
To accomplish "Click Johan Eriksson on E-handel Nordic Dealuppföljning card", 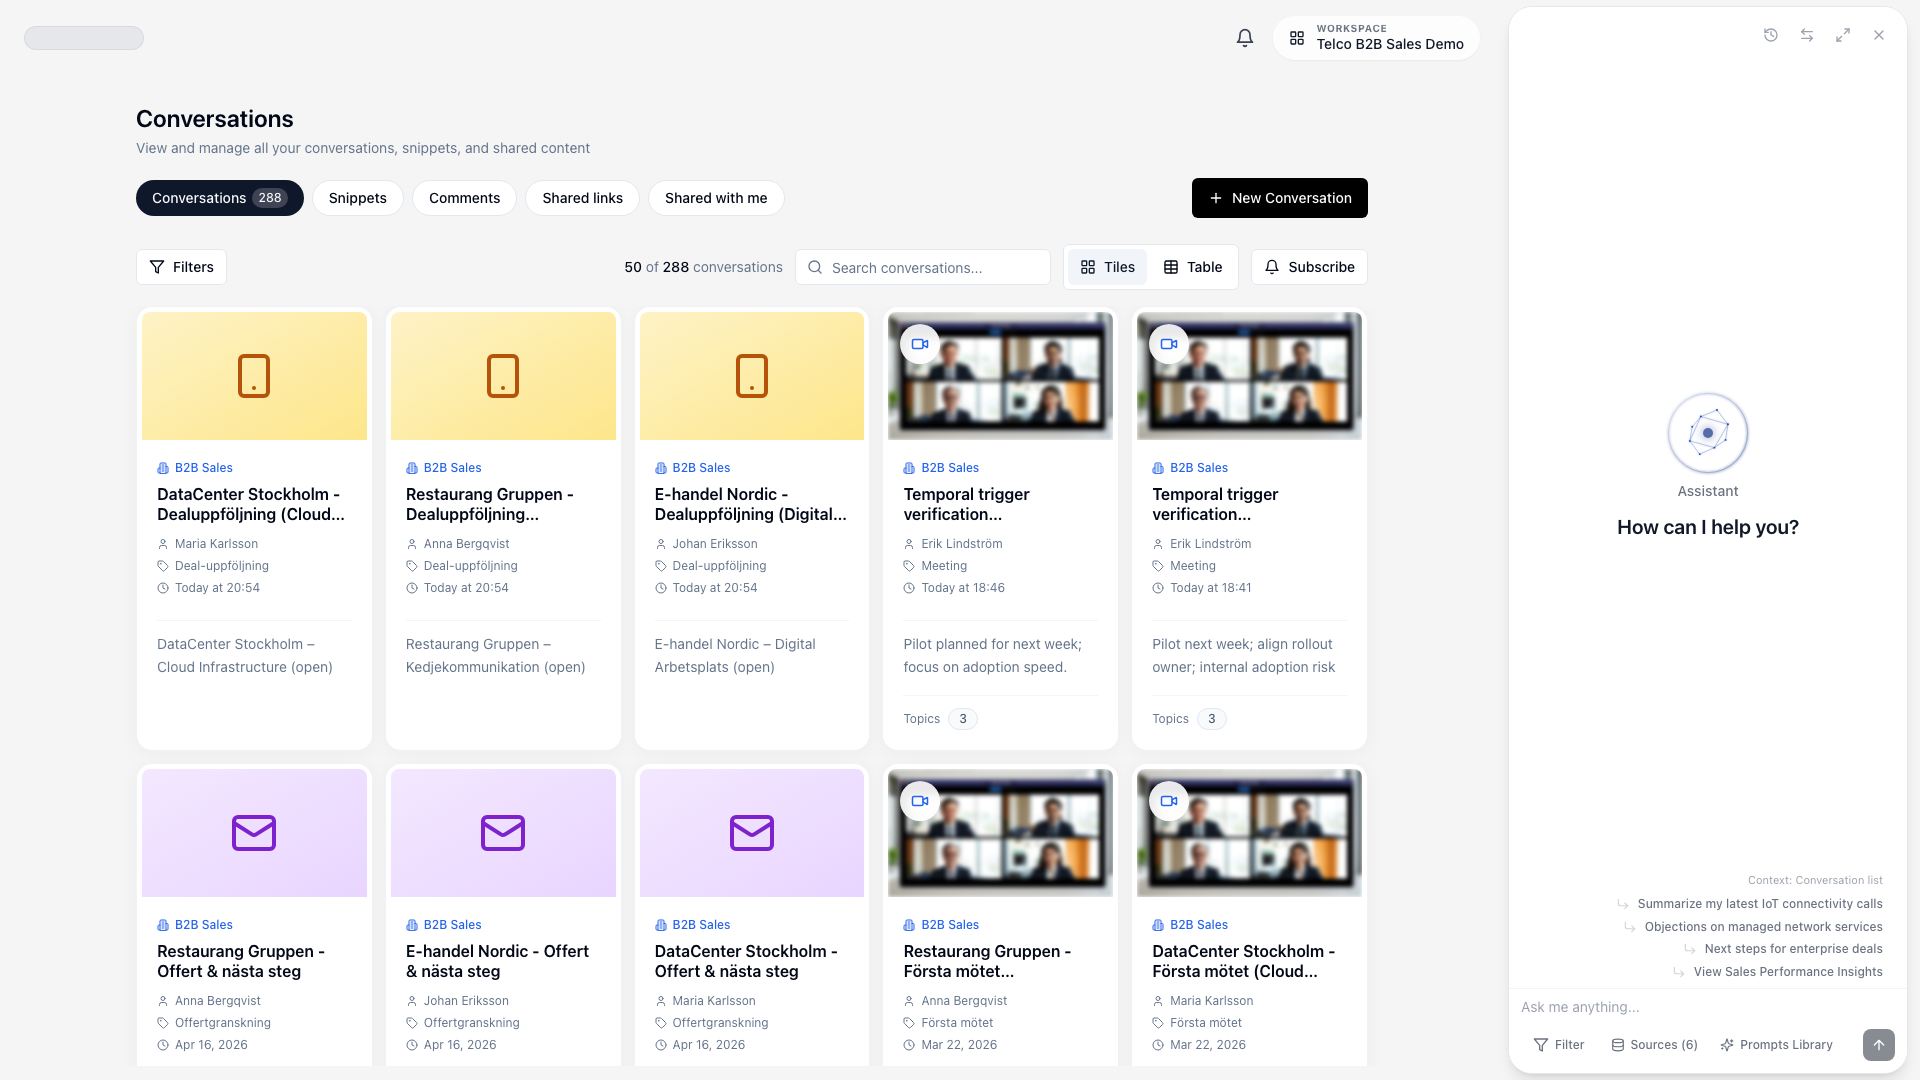I will click(x=714, y=544).
